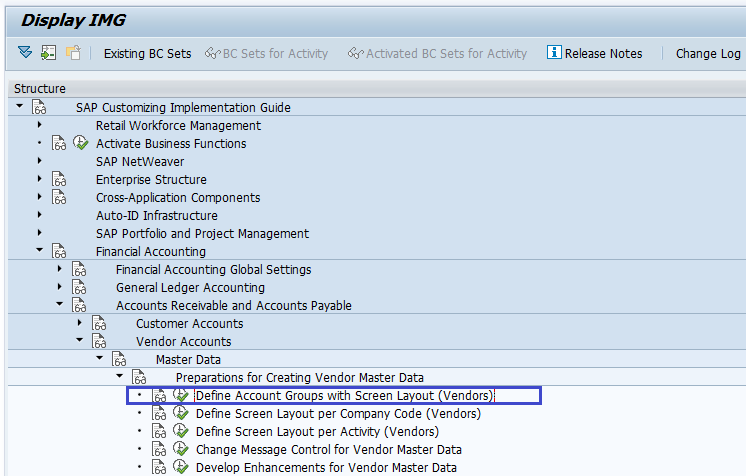
Task: Select 'Define Account Groups with Screen Layout (Vendors)' text
Action: point(345,396)
